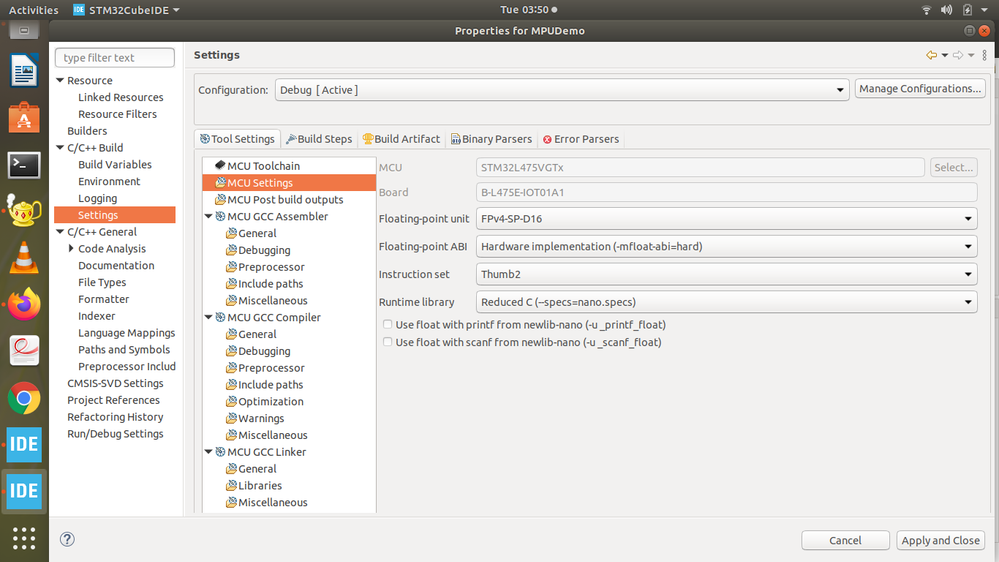Expand the Code Analysis node
Viewport: 999px width, 562px height.
[71, 249]
